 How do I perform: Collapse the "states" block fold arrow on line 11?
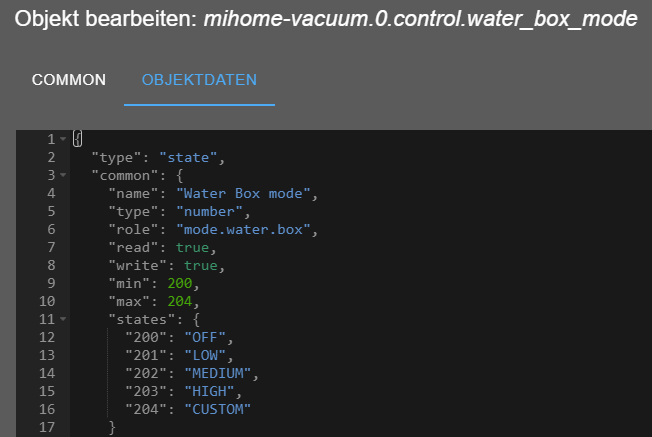(x=63, y=319)
